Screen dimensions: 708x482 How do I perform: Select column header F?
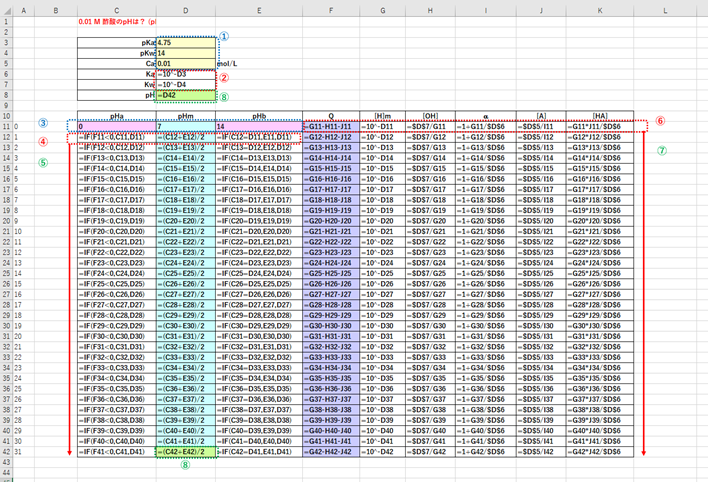(x=331, y=10)
